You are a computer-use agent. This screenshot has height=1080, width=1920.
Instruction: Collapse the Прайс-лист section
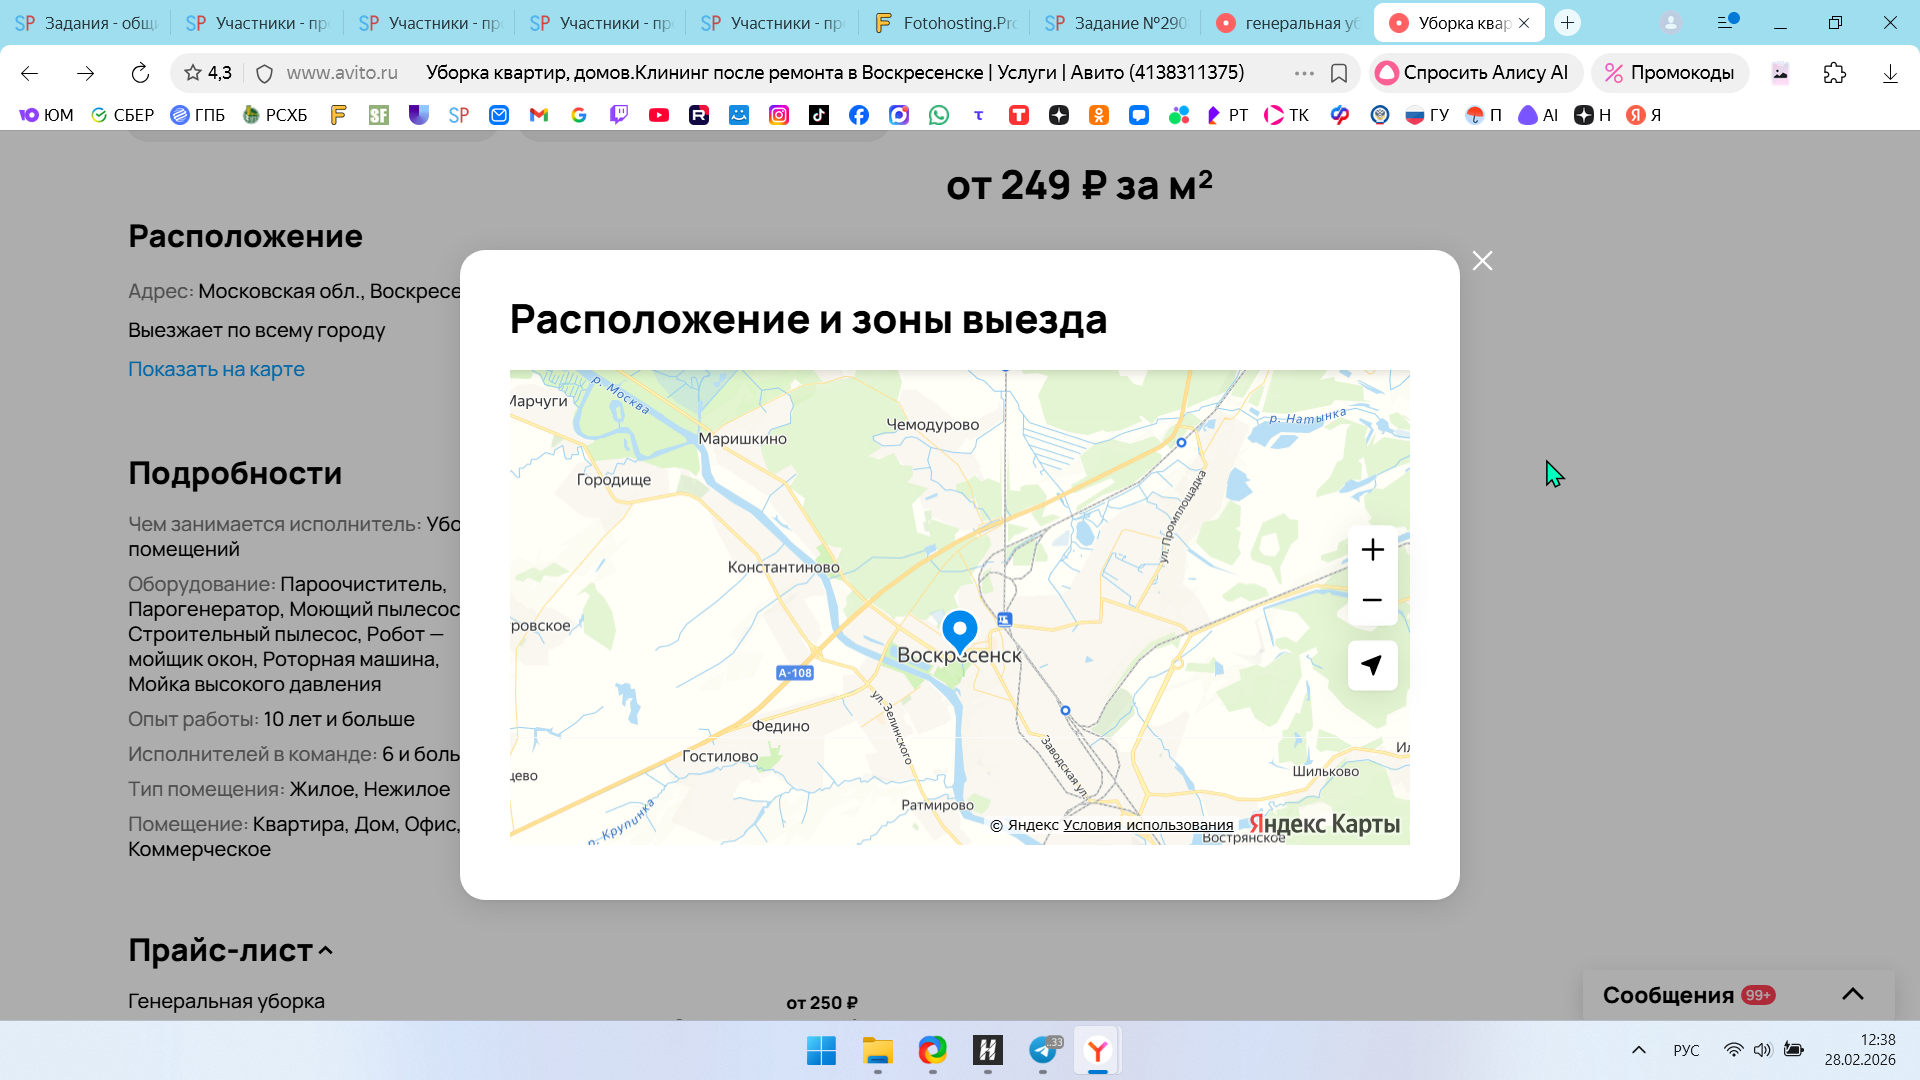(x=326, y=951)
